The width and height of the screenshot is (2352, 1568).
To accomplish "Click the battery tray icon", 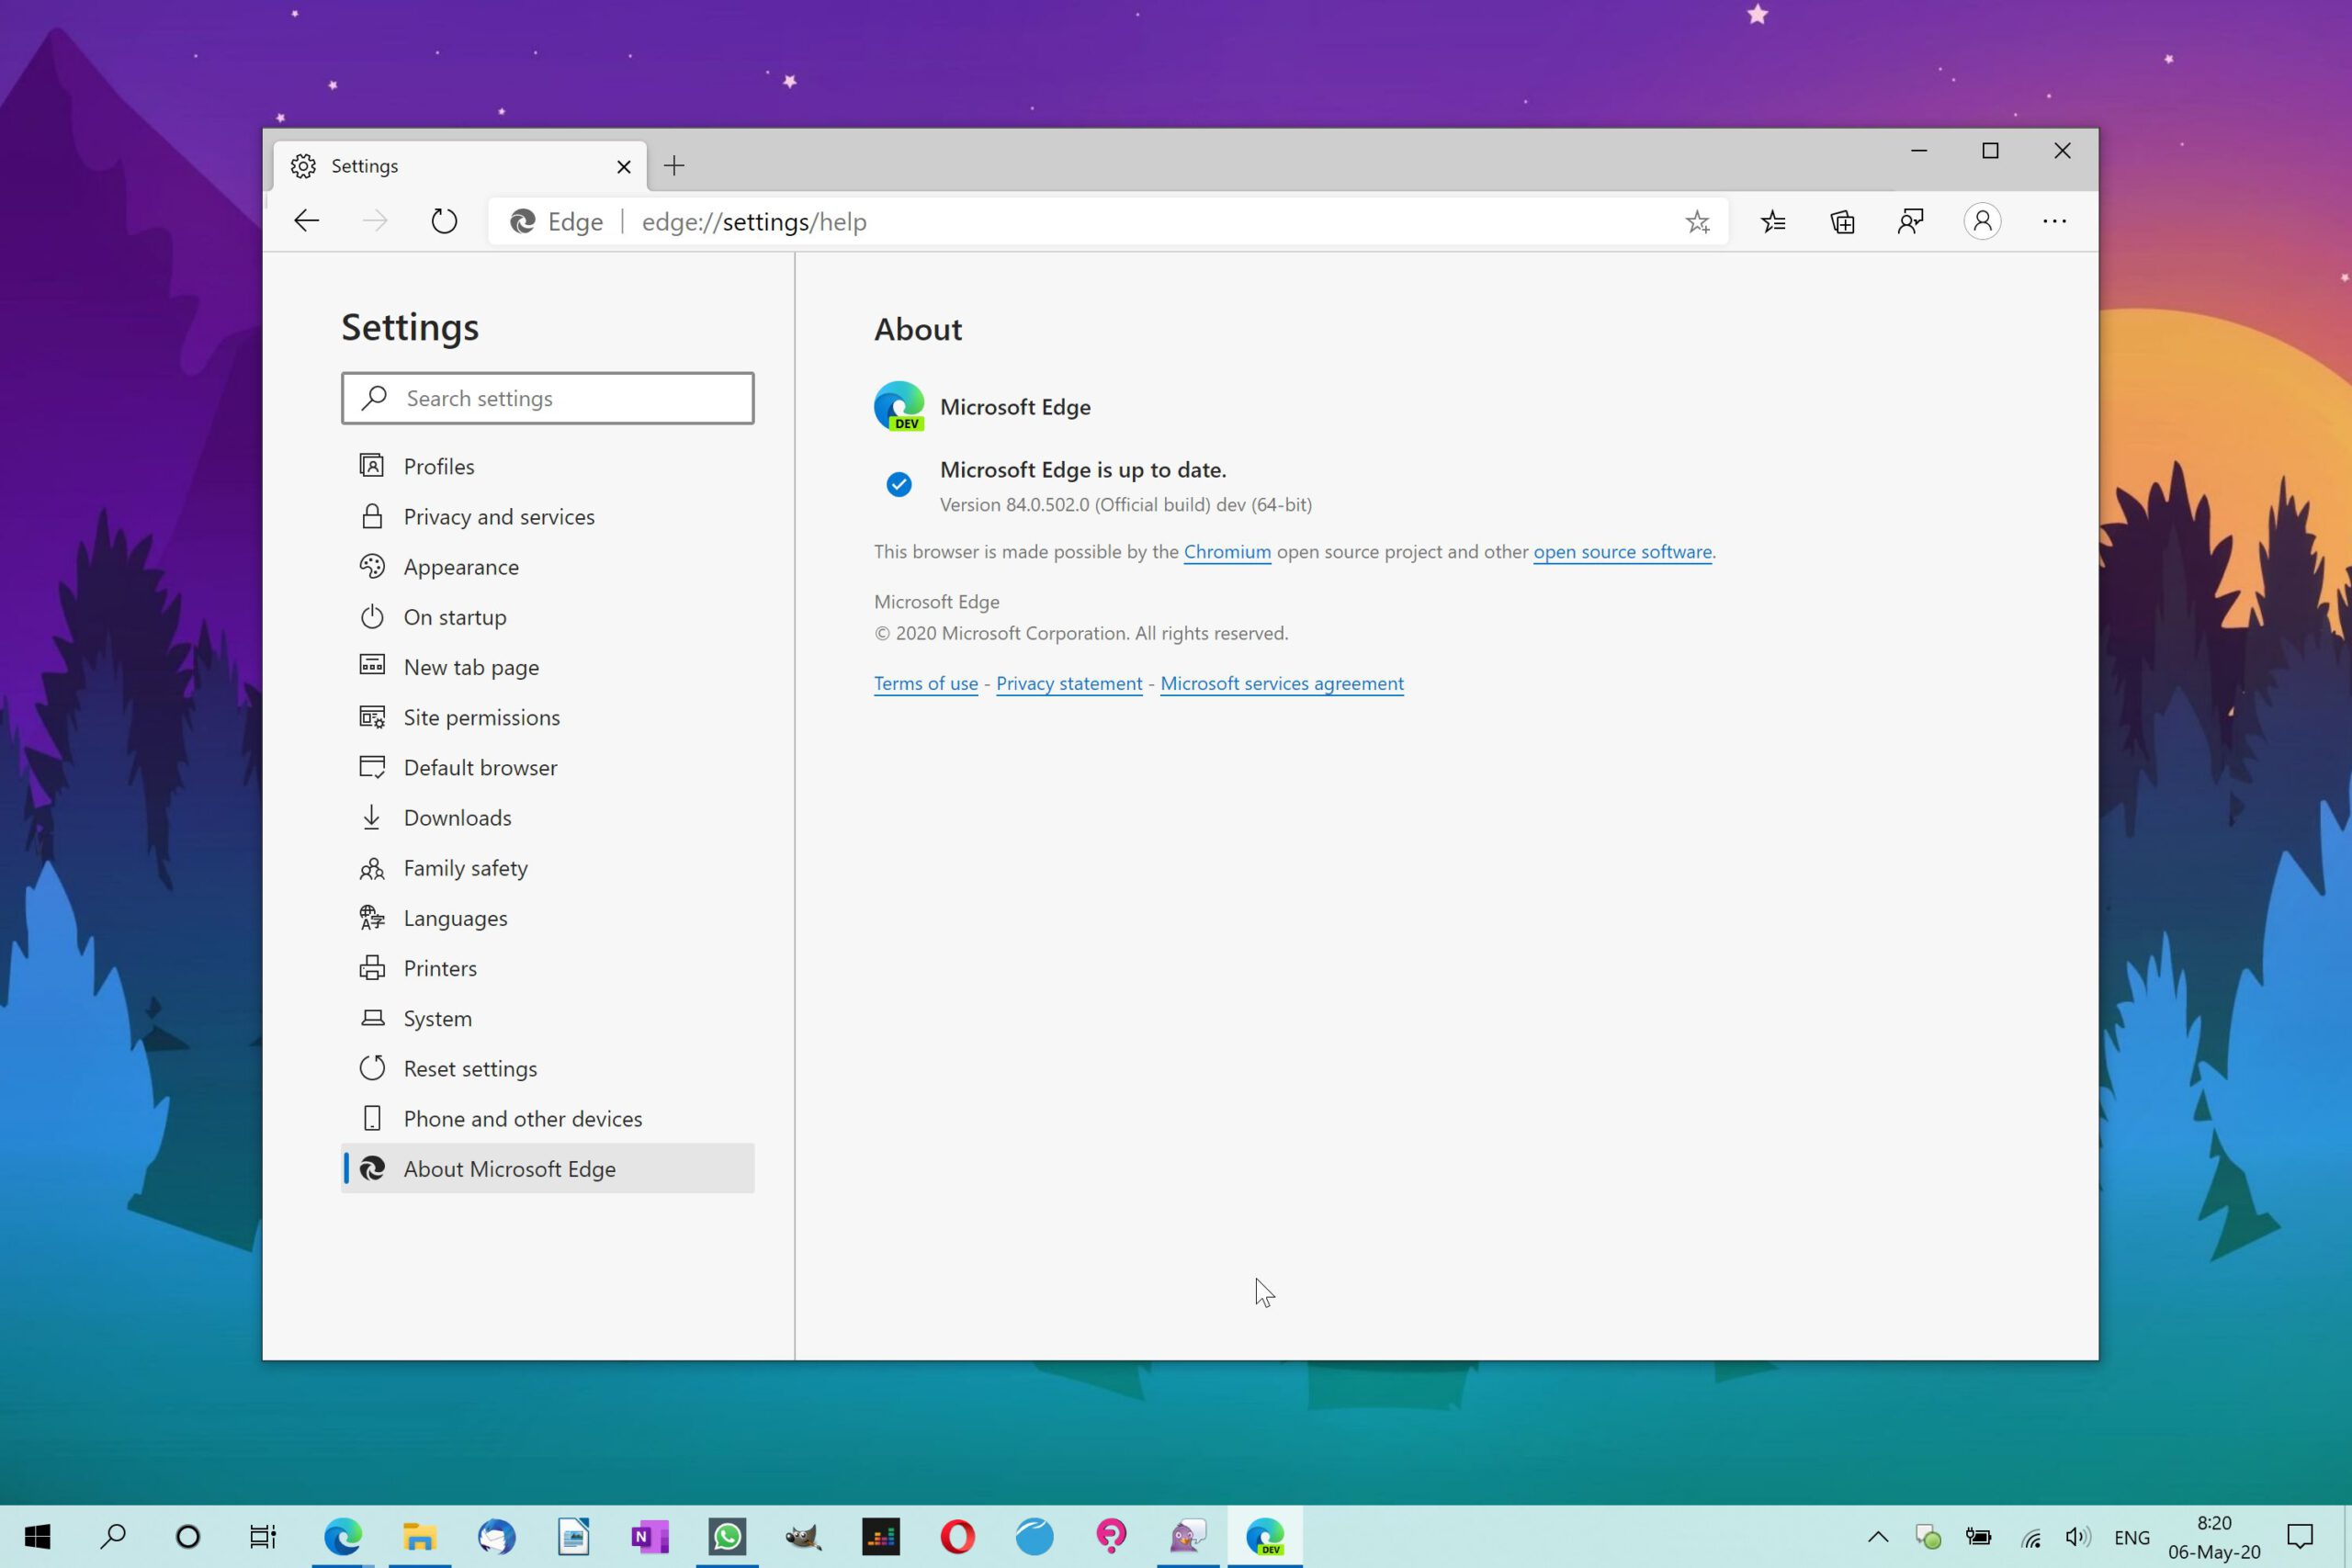I will pos(1978,1537).
